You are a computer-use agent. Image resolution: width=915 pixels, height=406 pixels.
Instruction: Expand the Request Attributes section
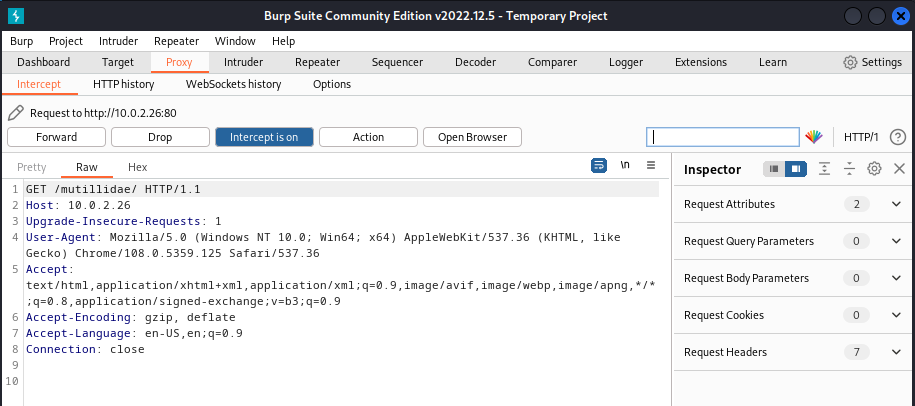pos(896,204)
